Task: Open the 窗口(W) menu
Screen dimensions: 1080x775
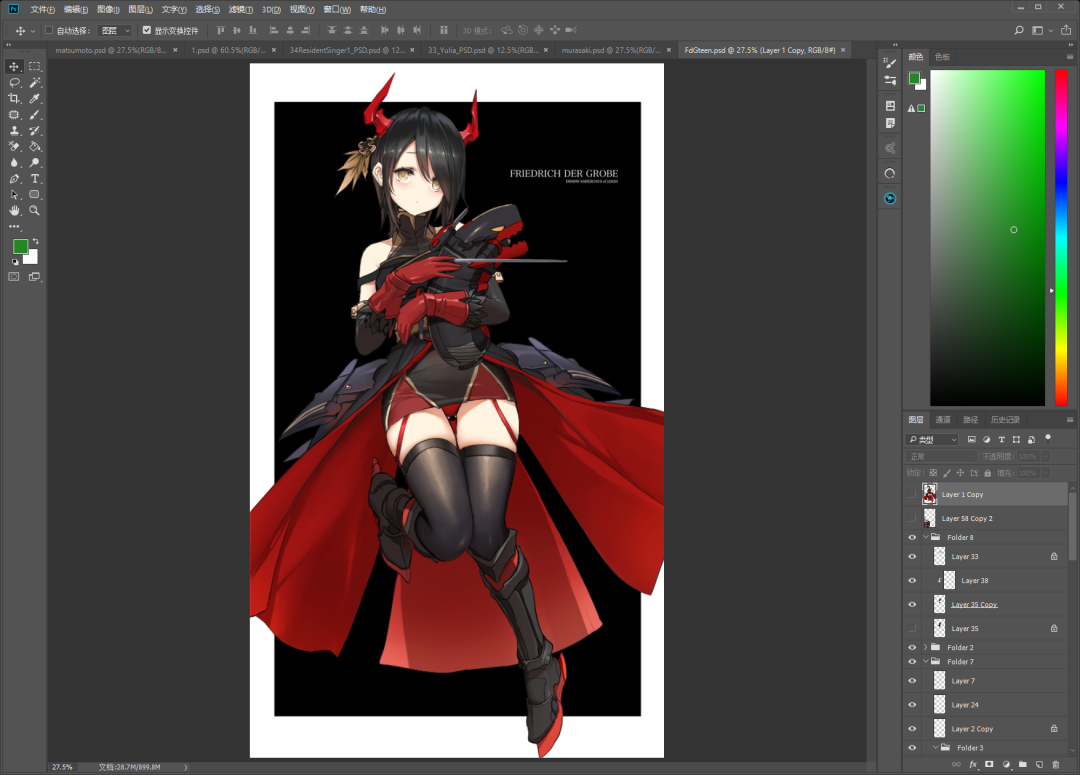Action: [x=337, y=10]
